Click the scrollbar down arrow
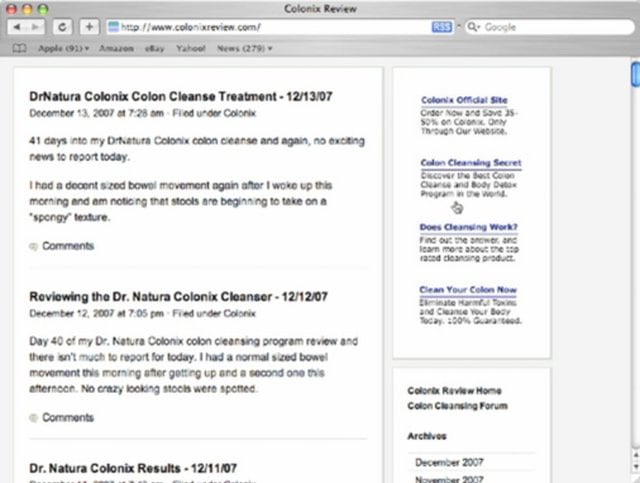The image size is (640, 483). pos(636,466)
